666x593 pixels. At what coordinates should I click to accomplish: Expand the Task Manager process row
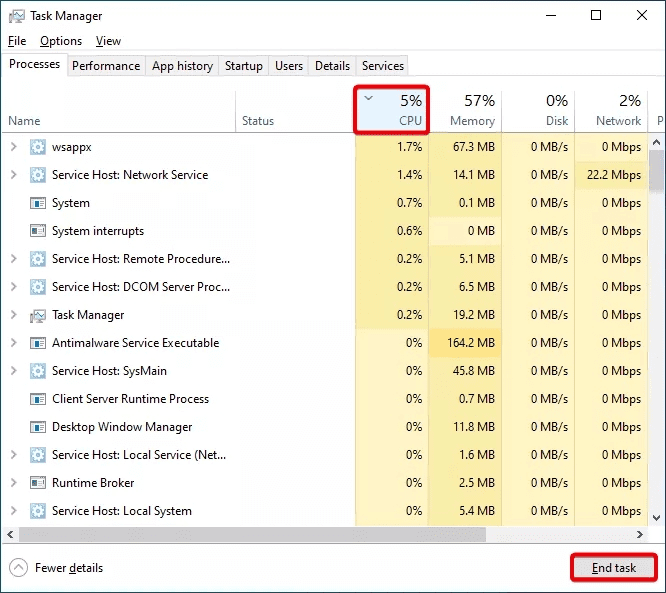(14, 315)
